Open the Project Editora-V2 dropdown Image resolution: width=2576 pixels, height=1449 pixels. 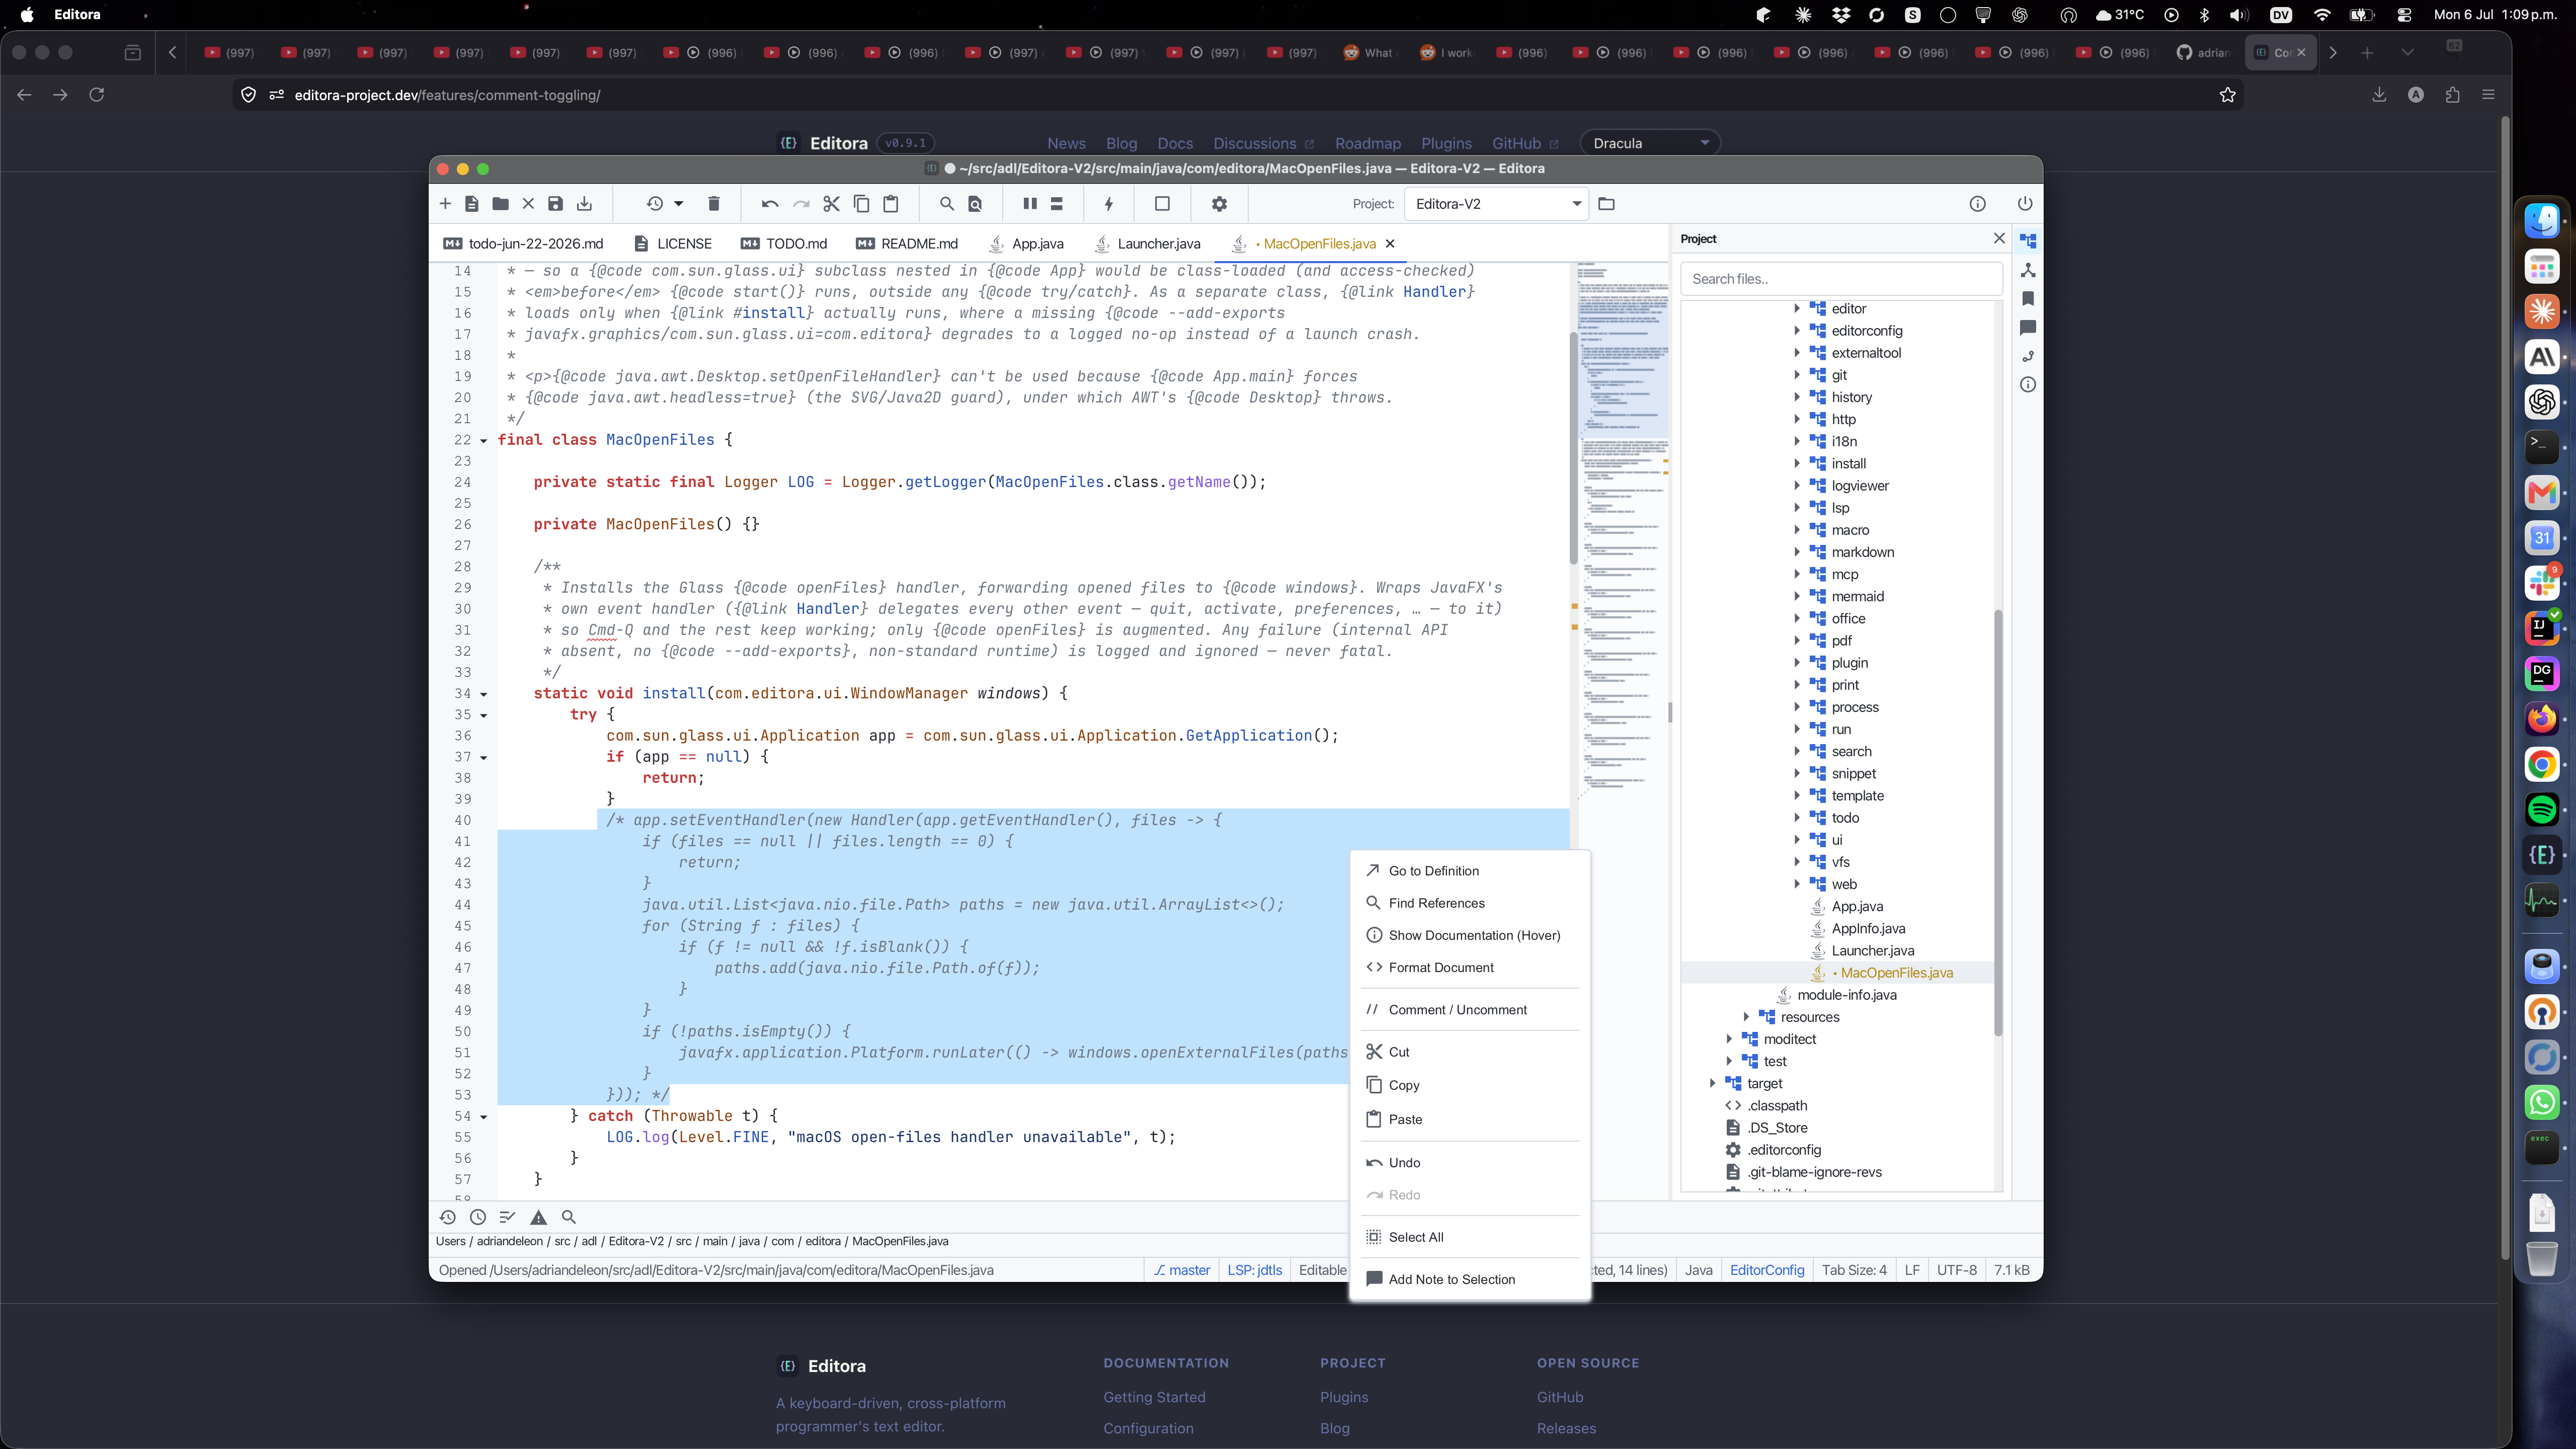[1496, 204]
